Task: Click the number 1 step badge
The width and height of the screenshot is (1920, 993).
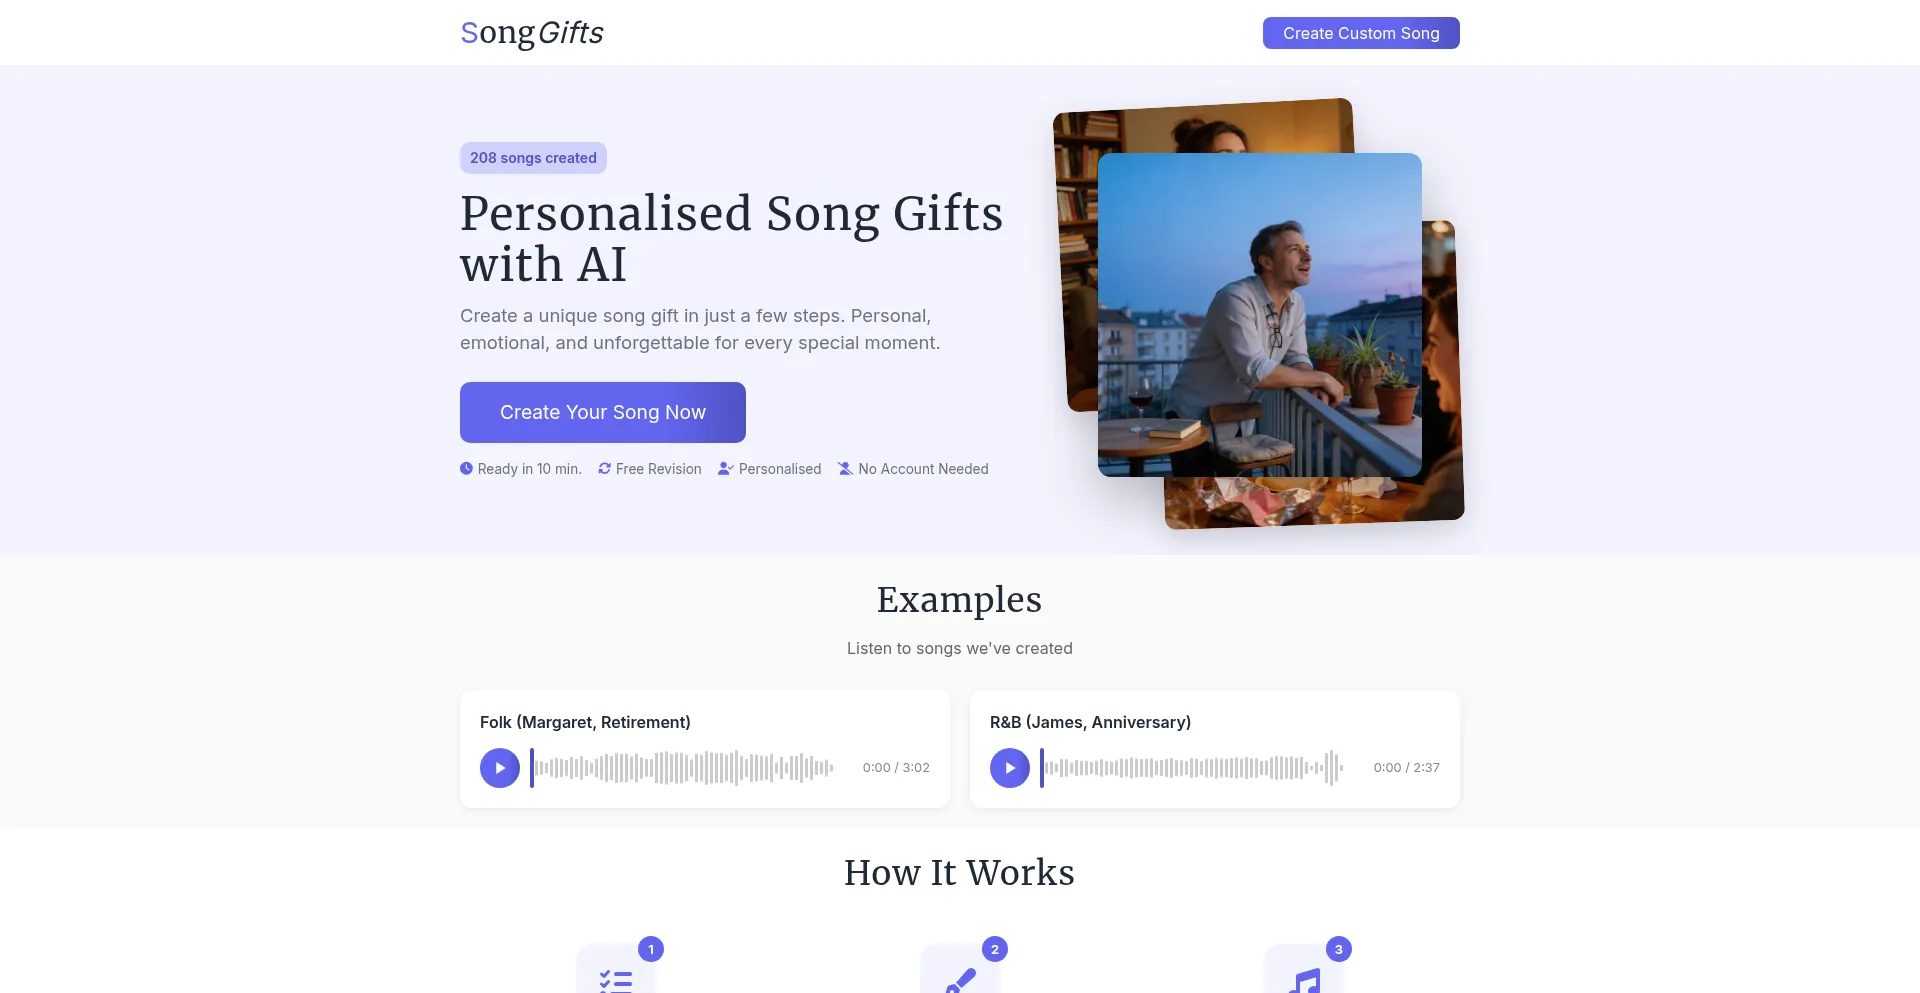Action: coord(651,949)
